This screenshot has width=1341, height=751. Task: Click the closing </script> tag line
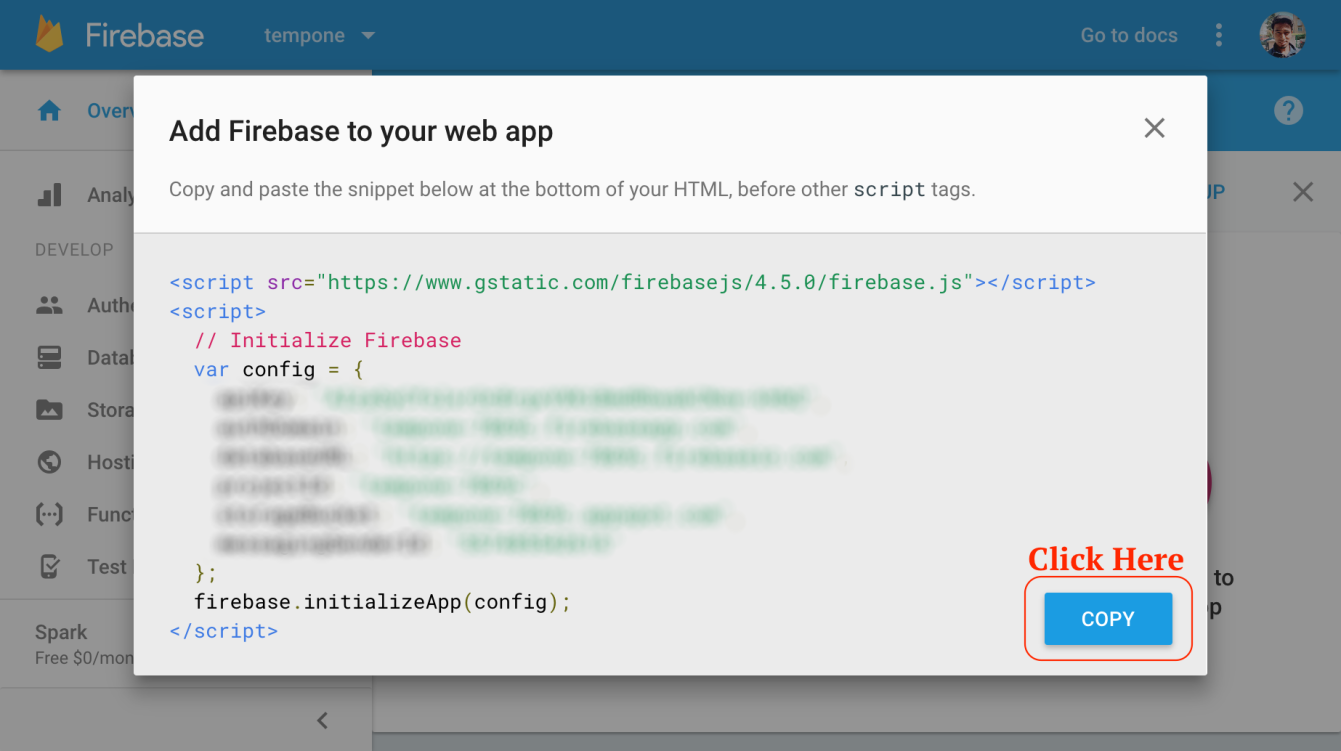pos(224,631)
